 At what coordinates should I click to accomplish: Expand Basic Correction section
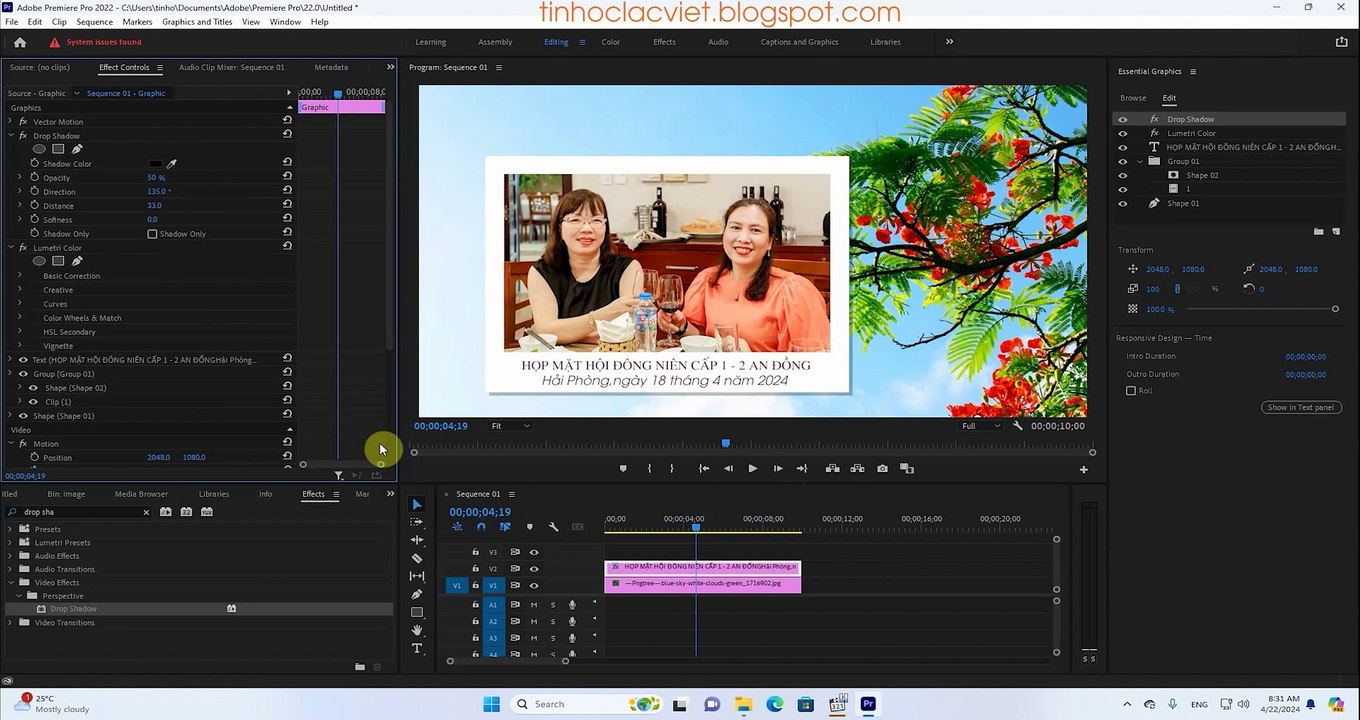(x=19, y=276)
